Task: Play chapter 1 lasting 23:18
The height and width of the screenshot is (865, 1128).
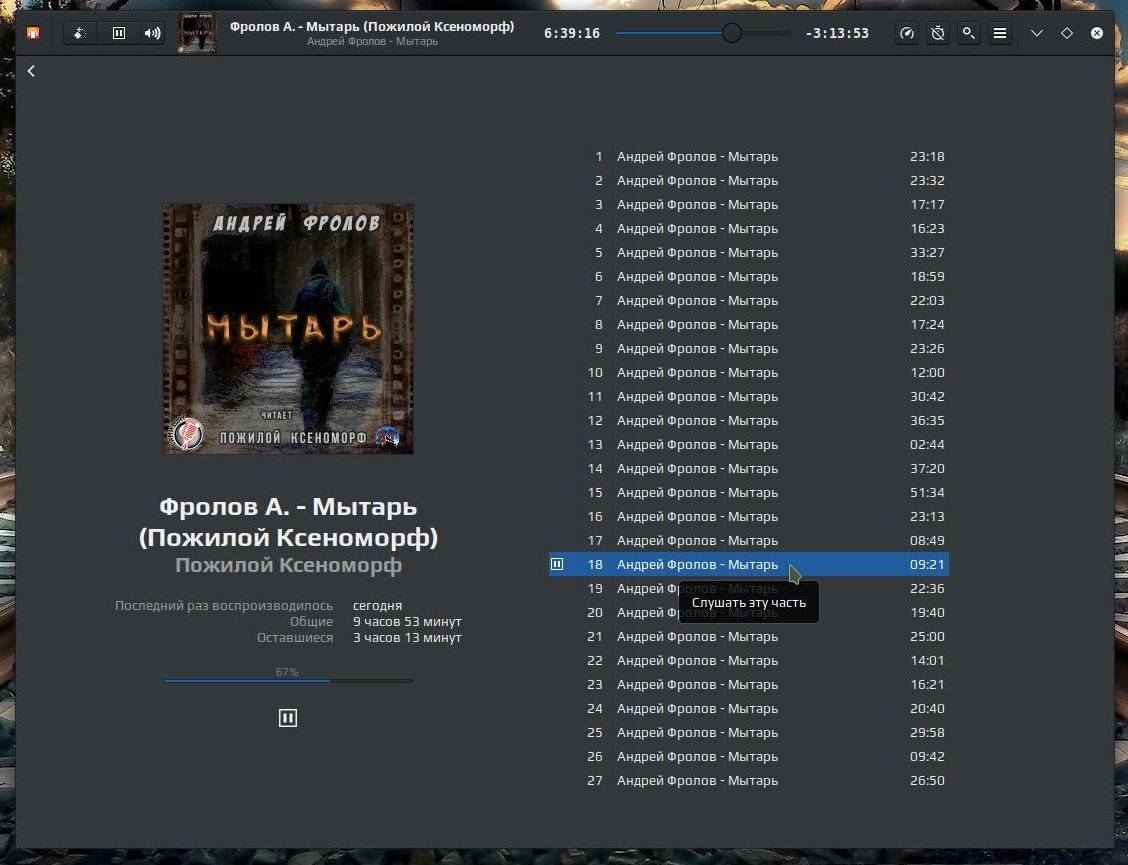Action: pyautogui.click(x=748, y=156)
